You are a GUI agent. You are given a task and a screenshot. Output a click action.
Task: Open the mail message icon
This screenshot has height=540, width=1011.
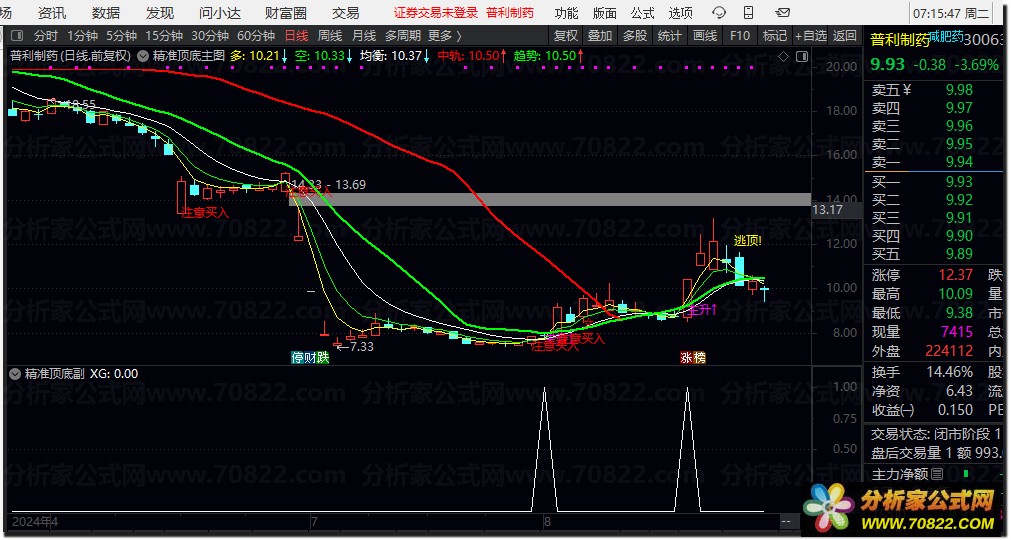782,12
